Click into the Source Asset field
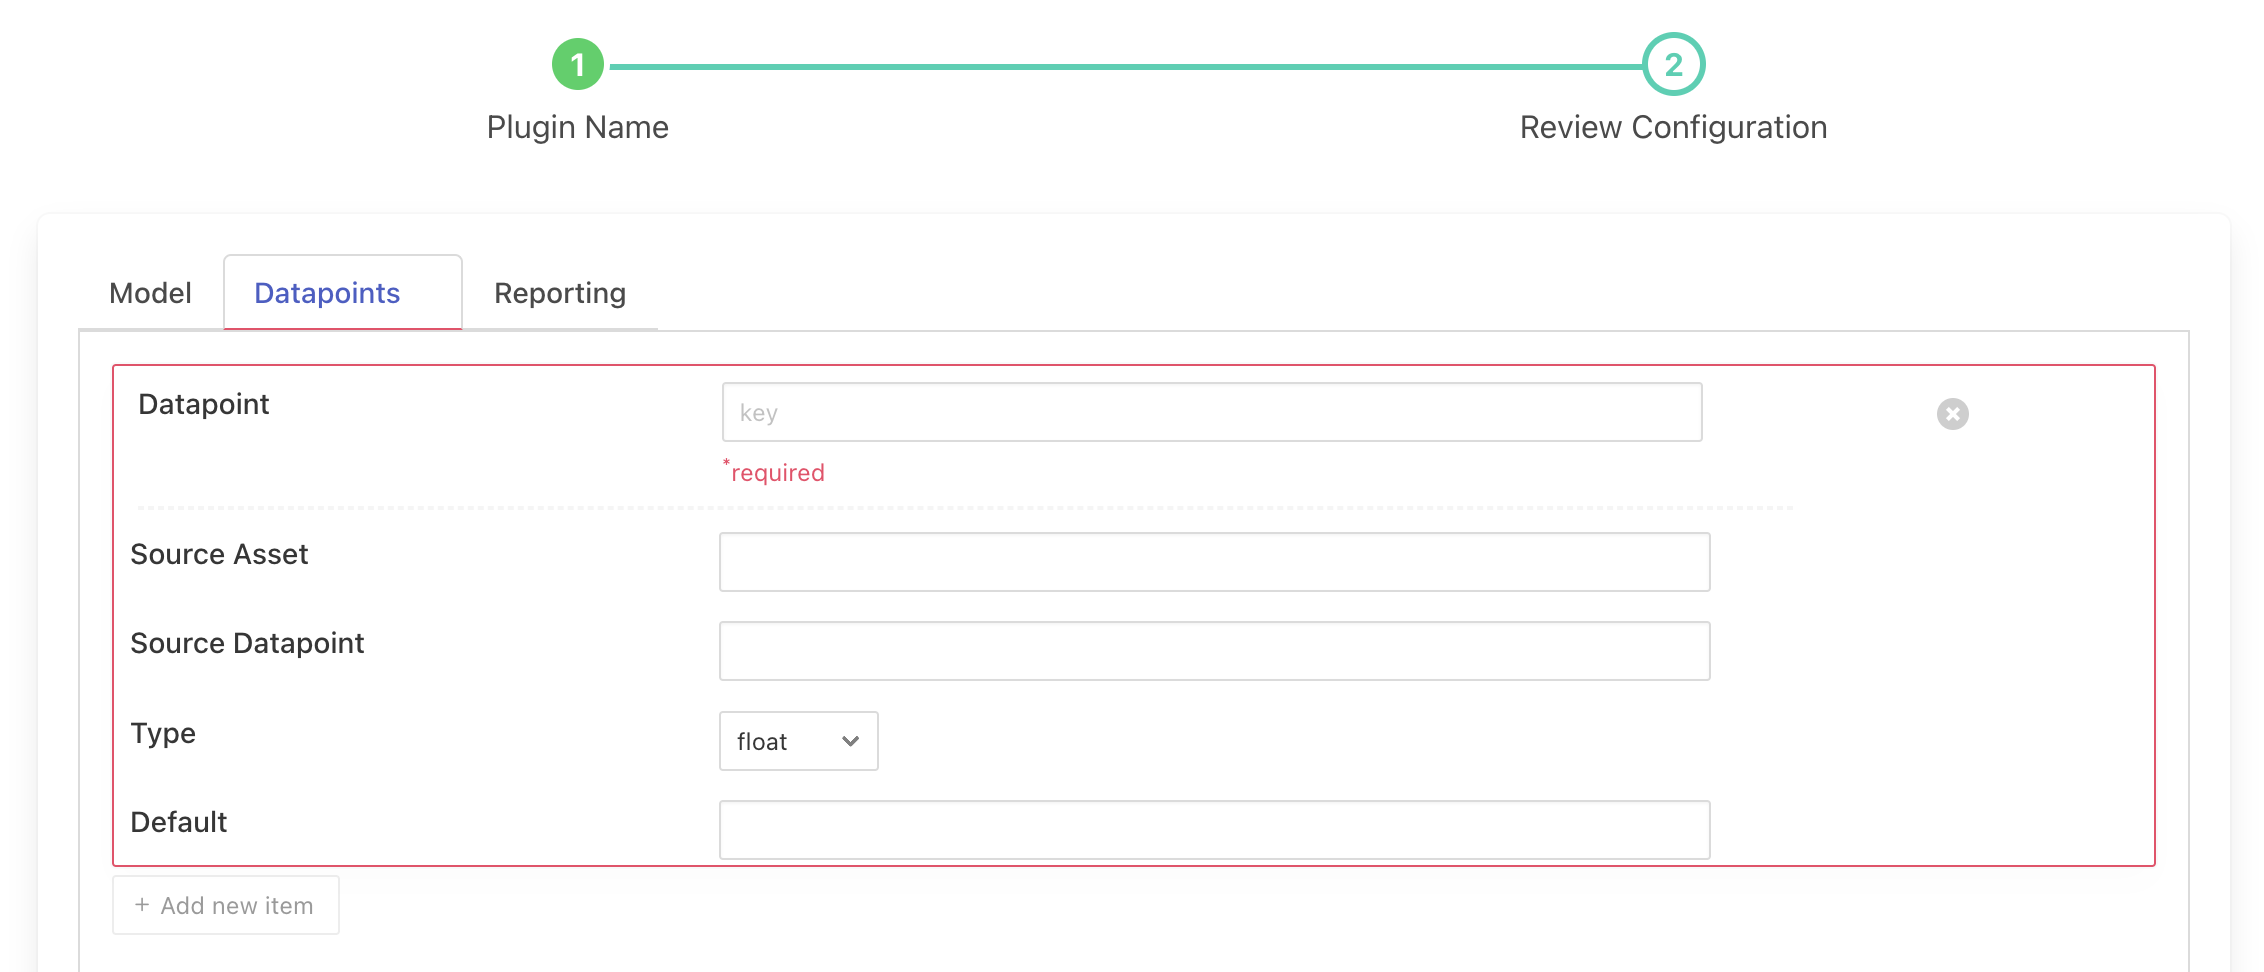The height and width of the screenshot is (972, 2264). [1214, 562]
